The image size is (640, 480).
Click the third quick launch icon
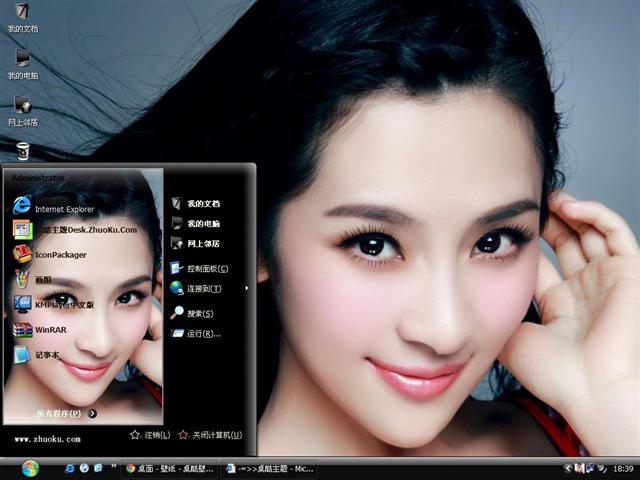coord(98,468)
